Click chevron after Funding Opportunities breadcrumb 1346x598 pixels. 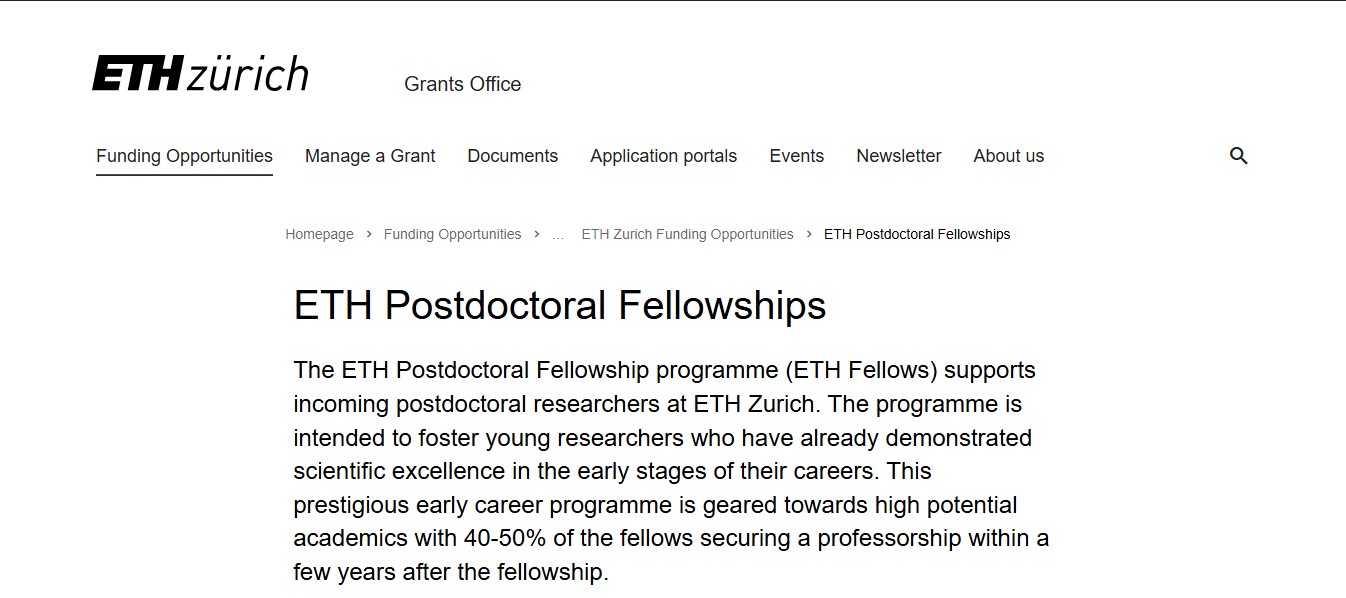point(537,234)
